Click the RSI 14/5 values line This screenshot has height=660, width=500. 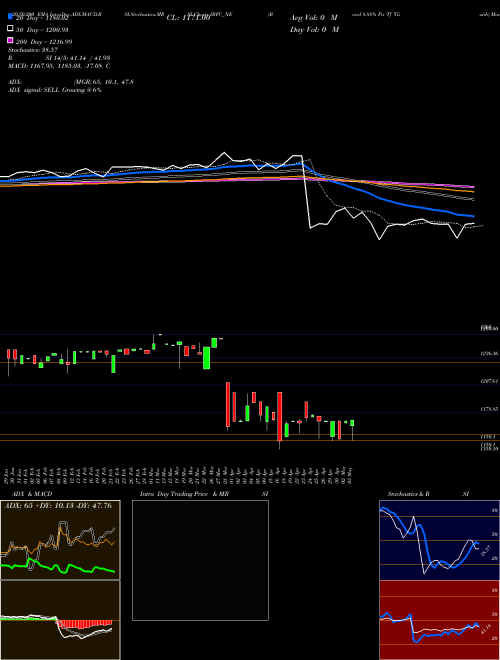tap(59, 58)
